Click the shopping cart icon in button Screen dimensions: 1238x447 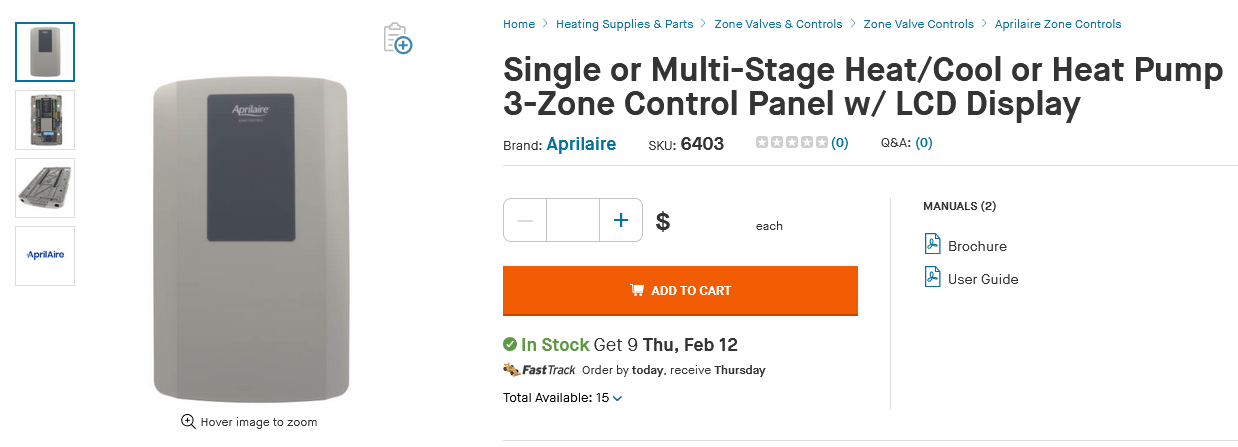click(x=636, y=290)
